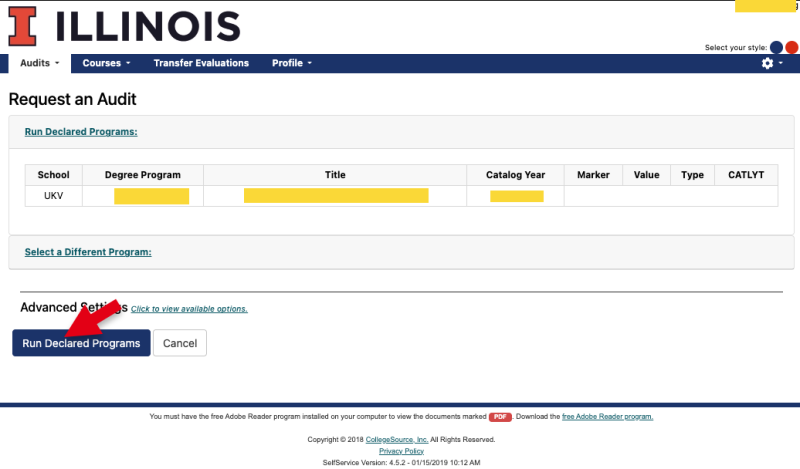Image resolution: width=800 pixels, height=469 pixels.
Task: Open the settings gear menu
Action: point(771,63)
